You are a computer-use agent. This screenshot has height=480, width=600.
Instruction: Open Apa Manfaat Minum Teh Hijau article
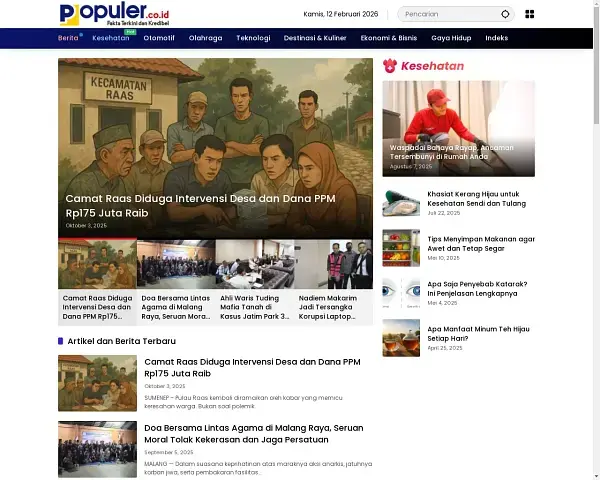click(x=477, y=333)
